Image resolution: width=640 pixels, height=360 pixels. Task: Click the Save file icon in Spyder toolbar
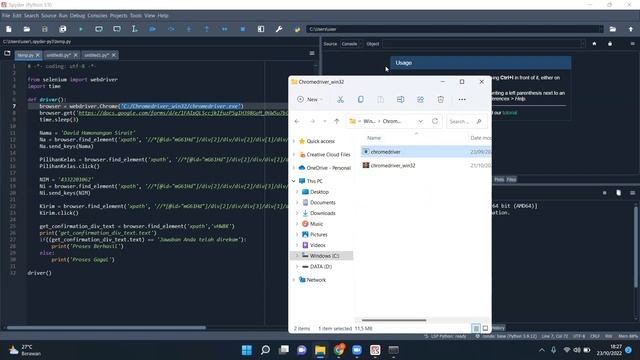point(44,29)
